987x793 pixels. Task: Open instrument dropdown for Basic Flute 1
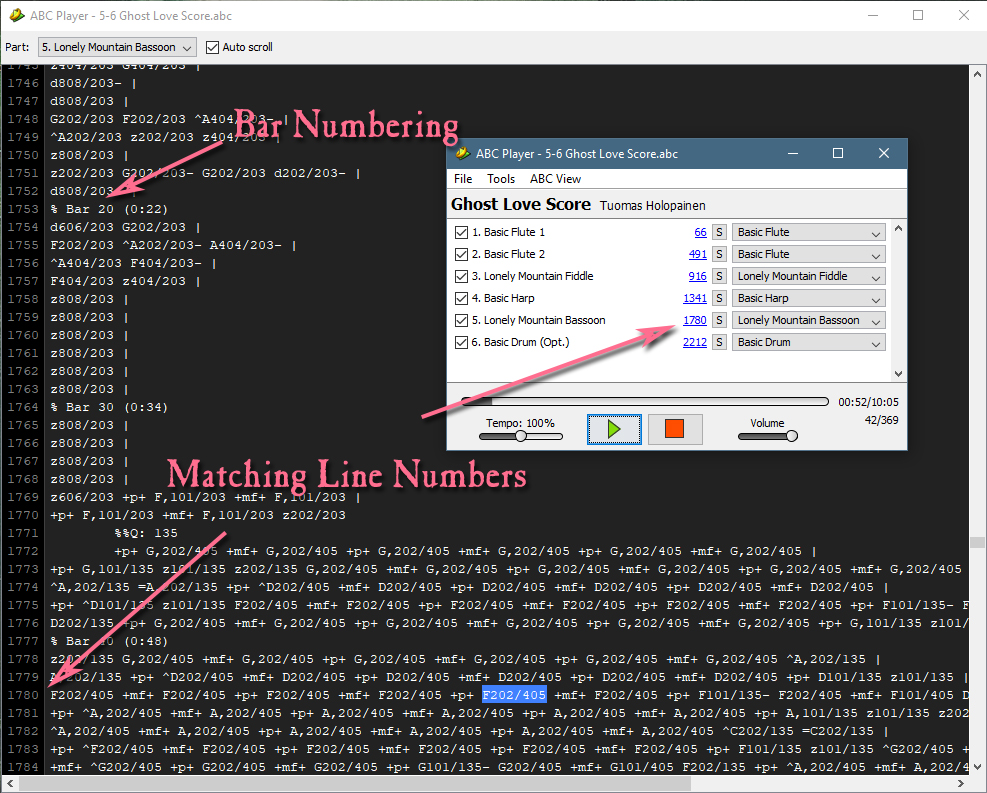point(808,232)
